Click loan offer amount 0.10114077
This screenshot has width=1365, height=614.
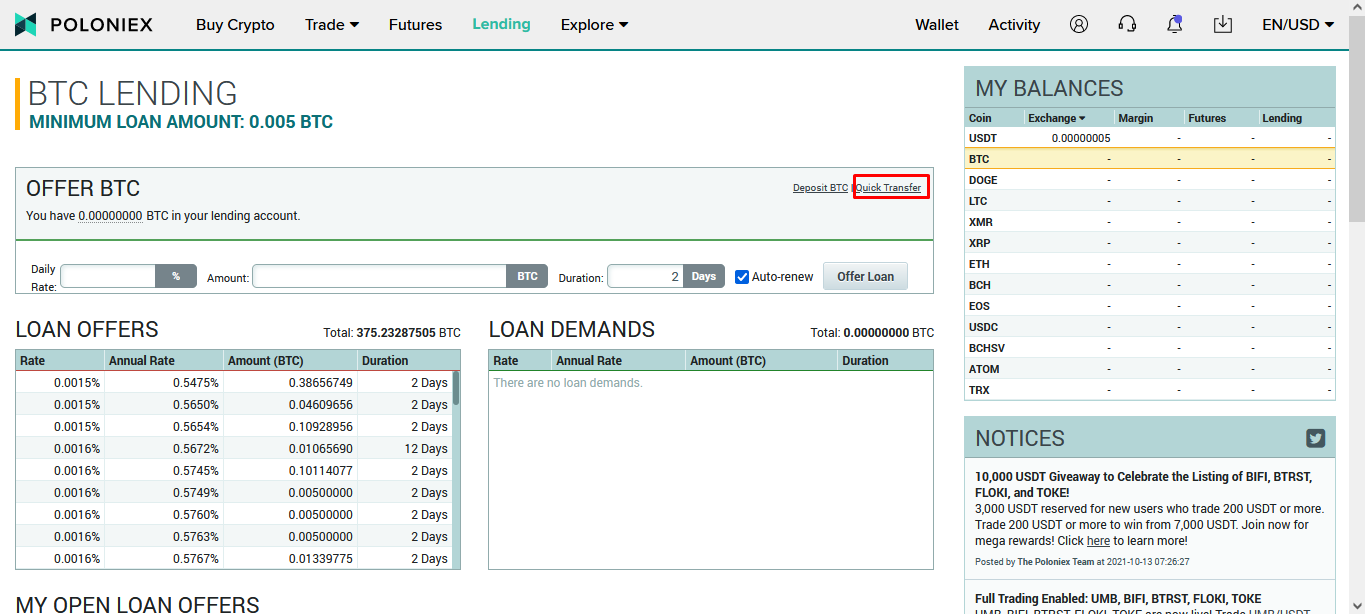pyautogui.click(x=321, y=471)
